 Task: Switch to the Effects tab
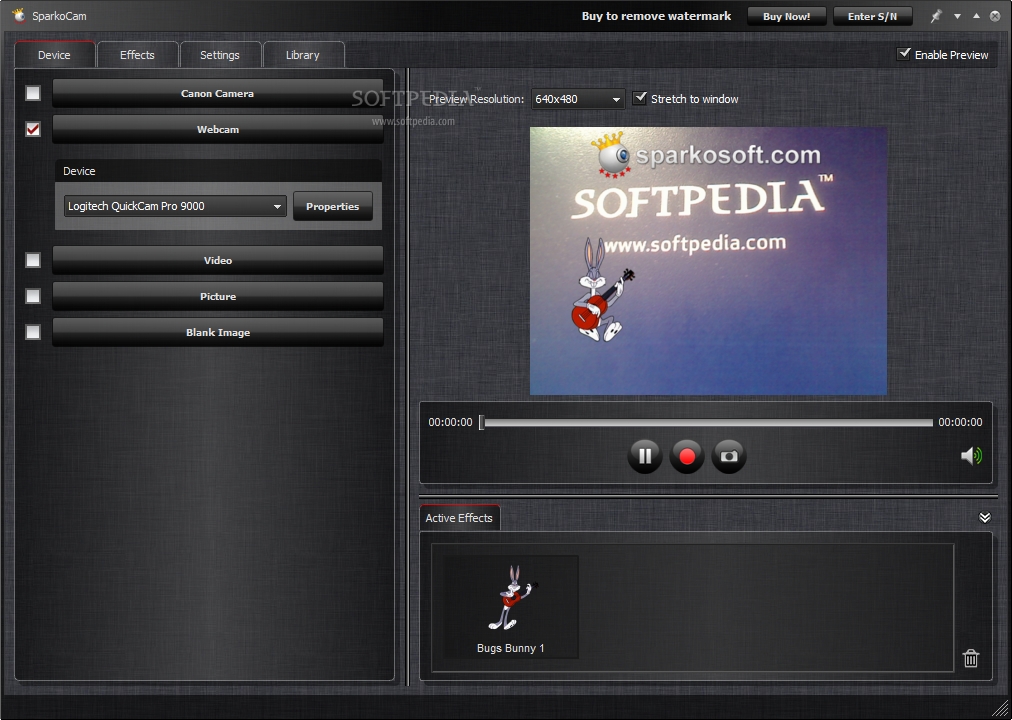pos(137,55)
